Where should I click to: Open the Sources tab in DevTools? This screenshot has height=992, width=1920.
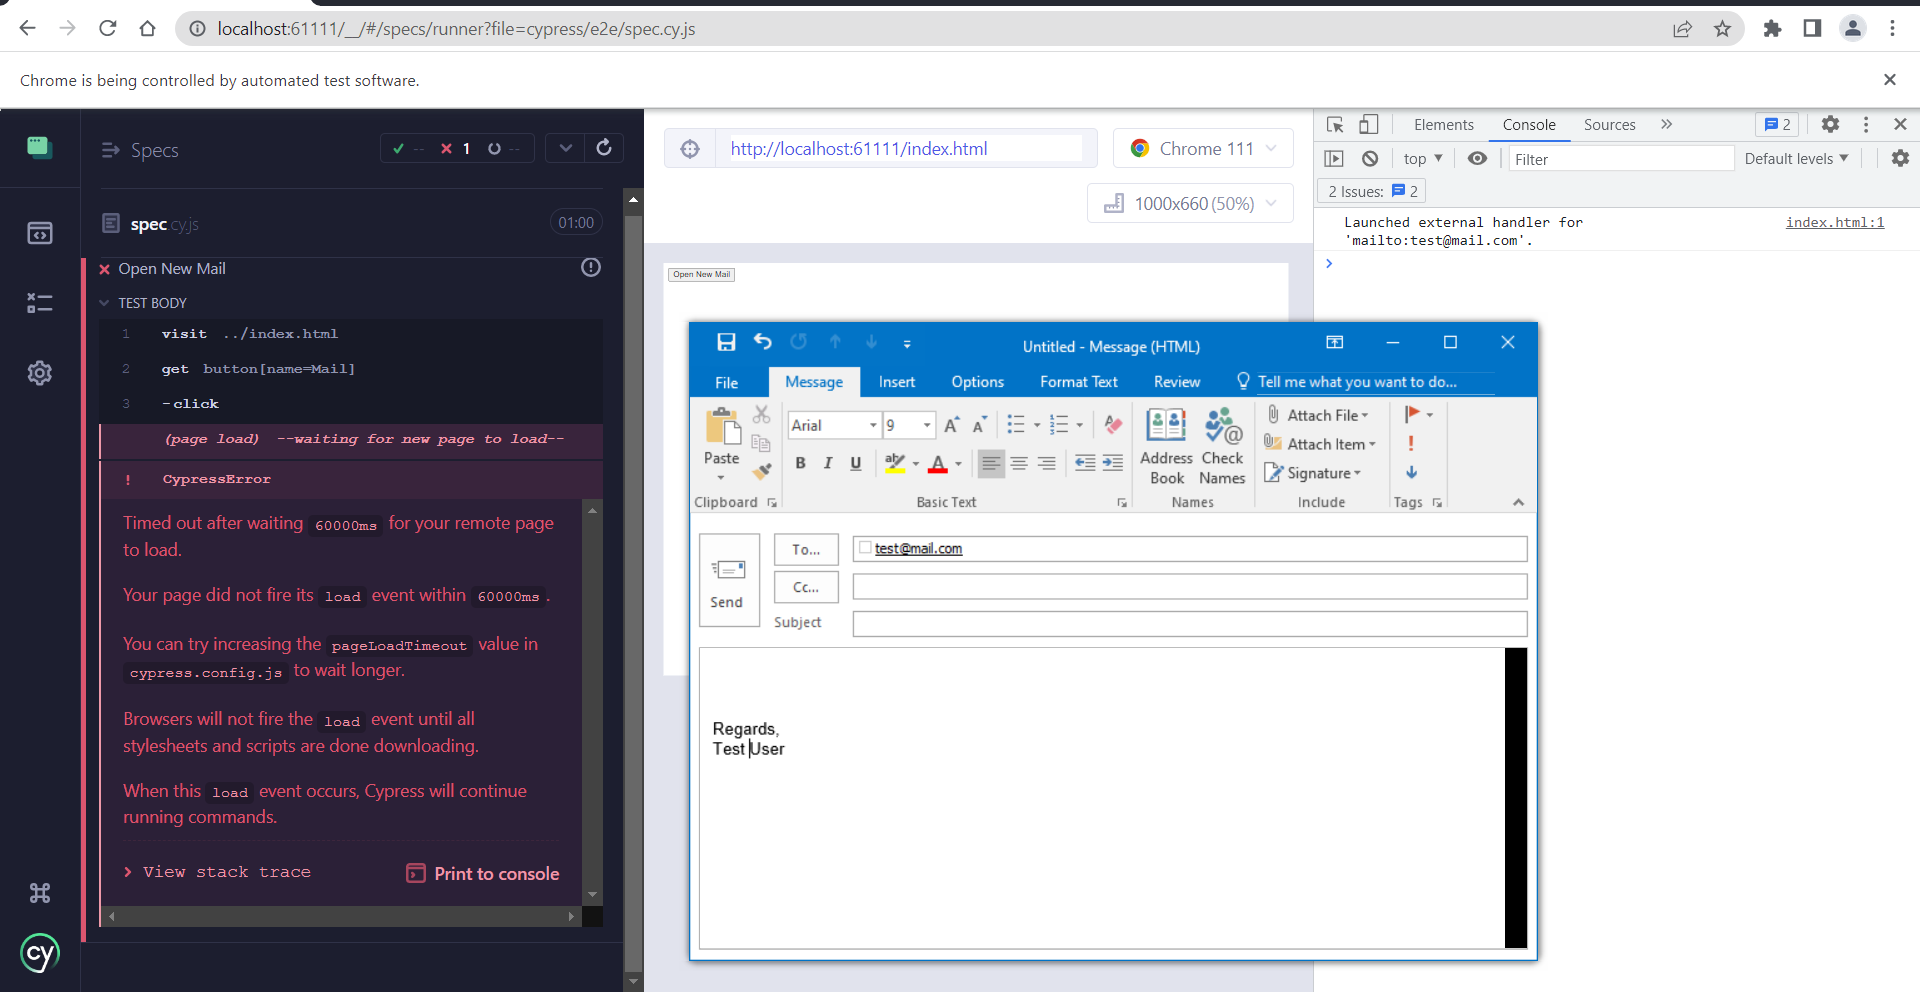tap(1608, 124)
